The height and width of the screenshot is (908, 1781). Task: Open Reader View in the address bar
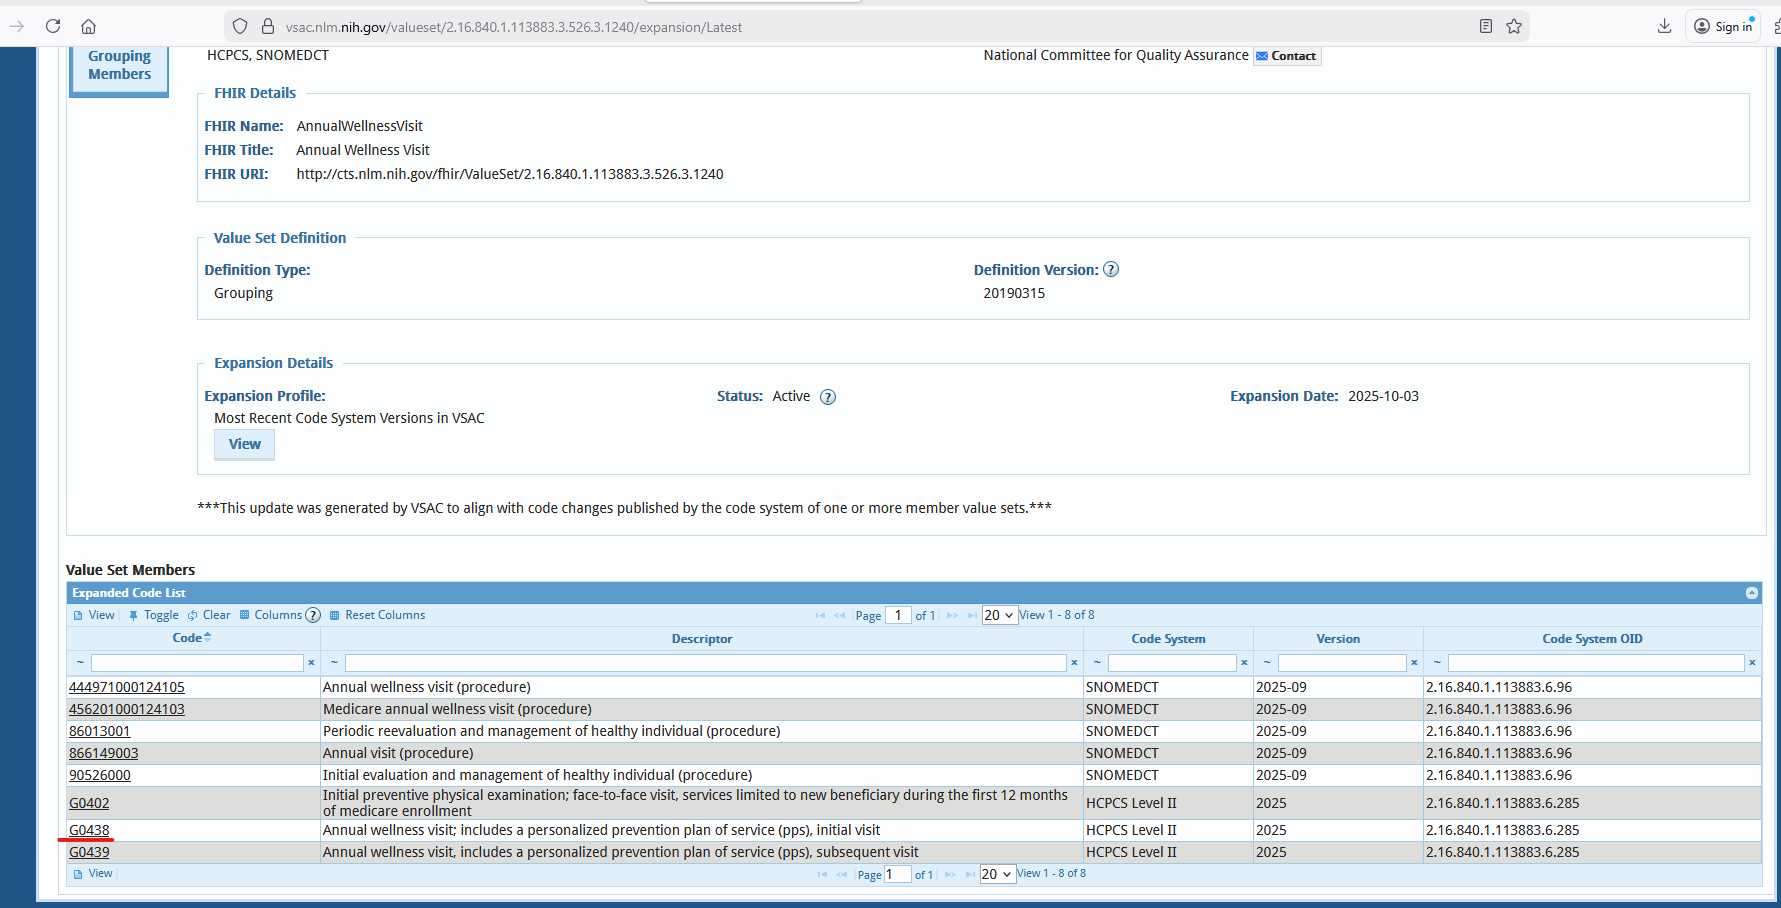point(1486,26)
